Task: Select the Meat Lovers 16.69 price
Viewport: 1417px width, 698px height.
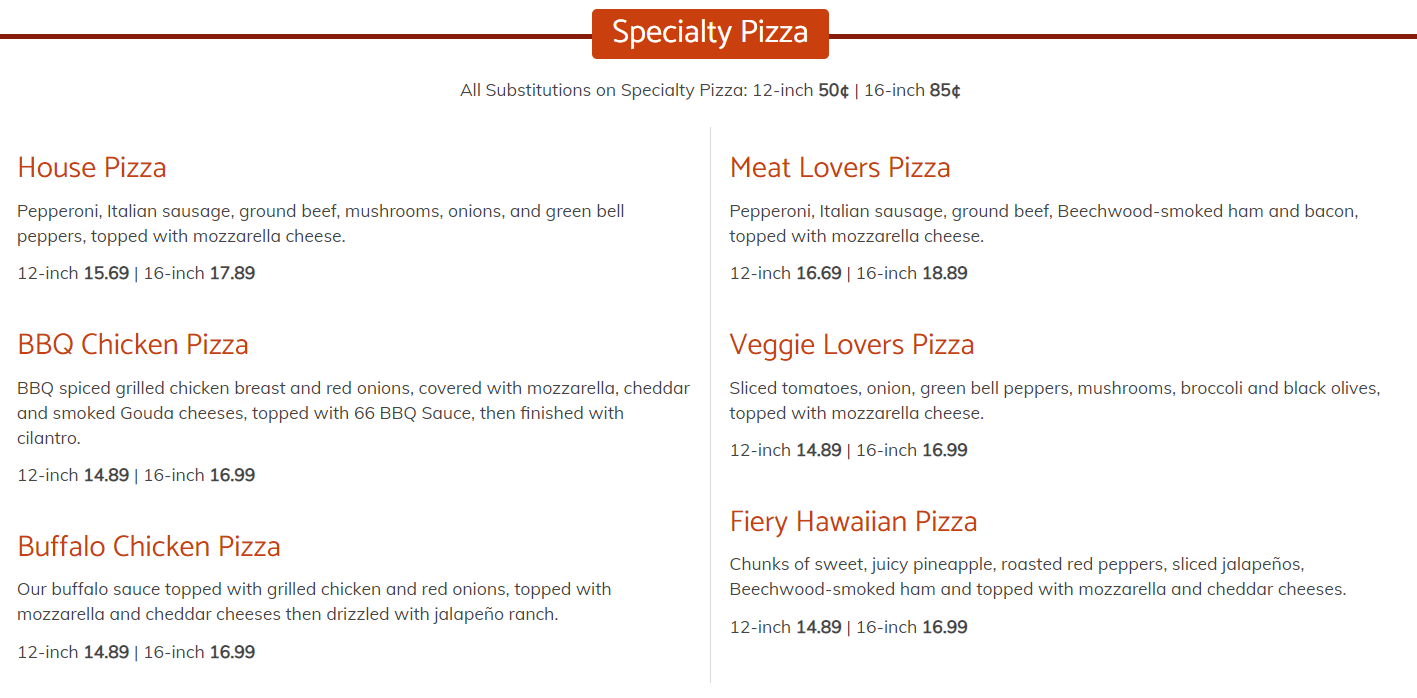Action: click(818, 273)
